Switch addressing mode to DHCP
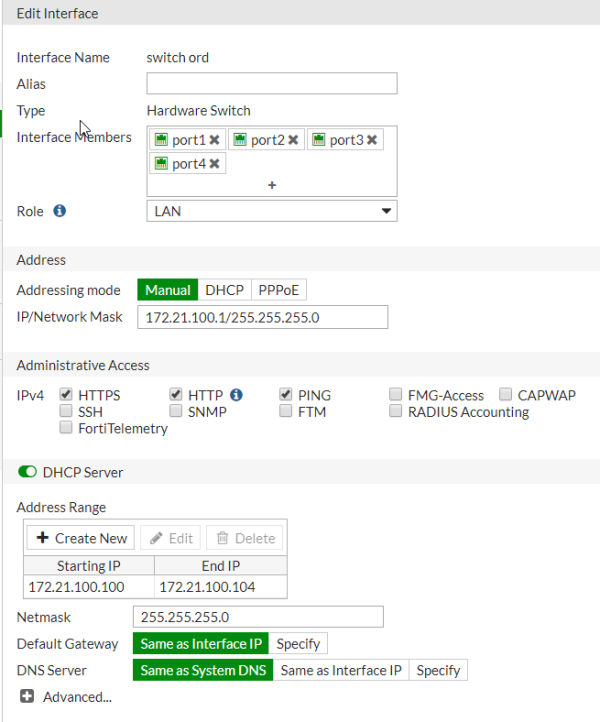The height and width of the screenshot is (722, 600). click(x=224, y=290)
